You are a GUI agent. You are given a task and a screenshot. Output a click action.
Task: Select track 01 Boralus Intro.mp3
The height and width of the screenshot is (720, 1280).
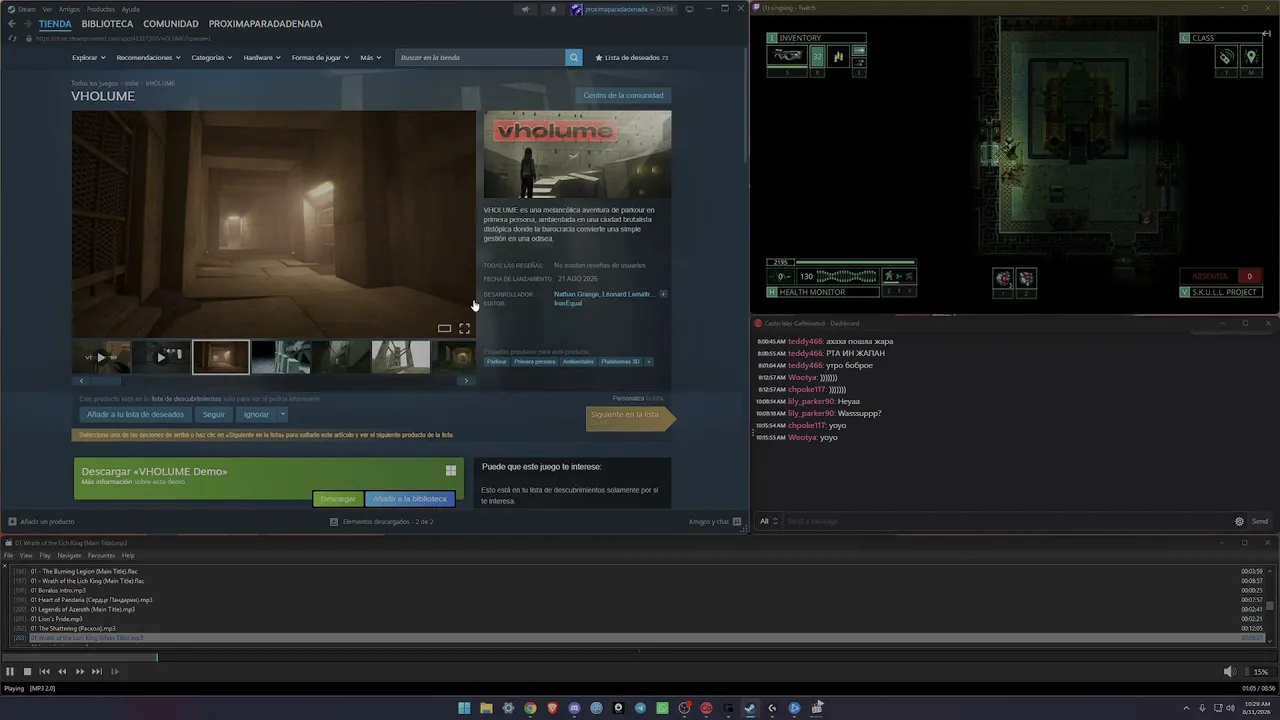(x=58, y=590)
